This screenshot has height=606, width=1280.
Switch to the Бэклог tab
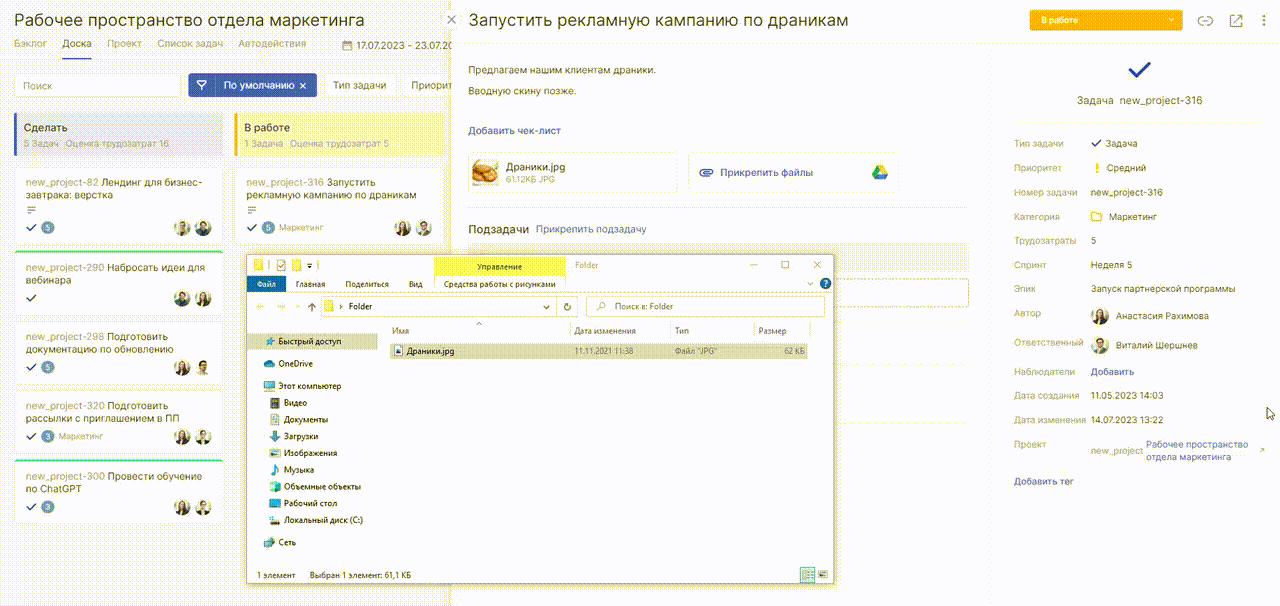coord(30,44)
